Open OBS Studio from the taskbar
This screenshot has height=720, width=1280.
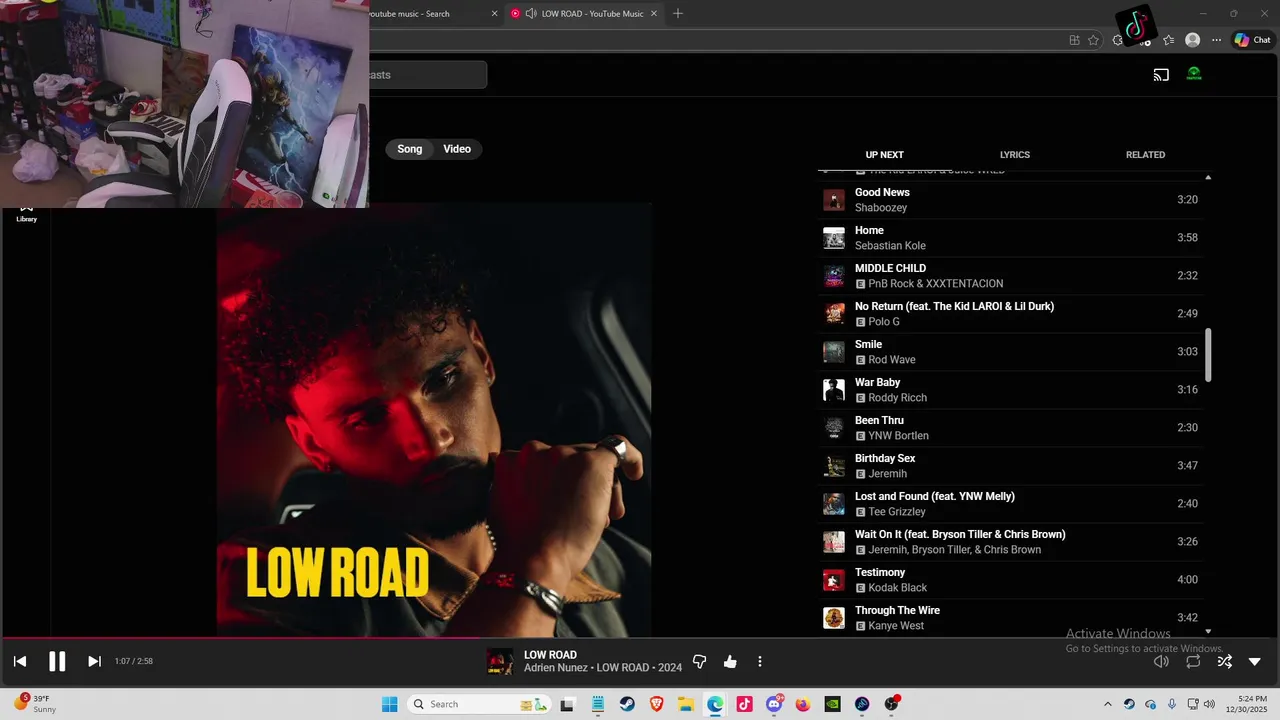click(891, 704)
